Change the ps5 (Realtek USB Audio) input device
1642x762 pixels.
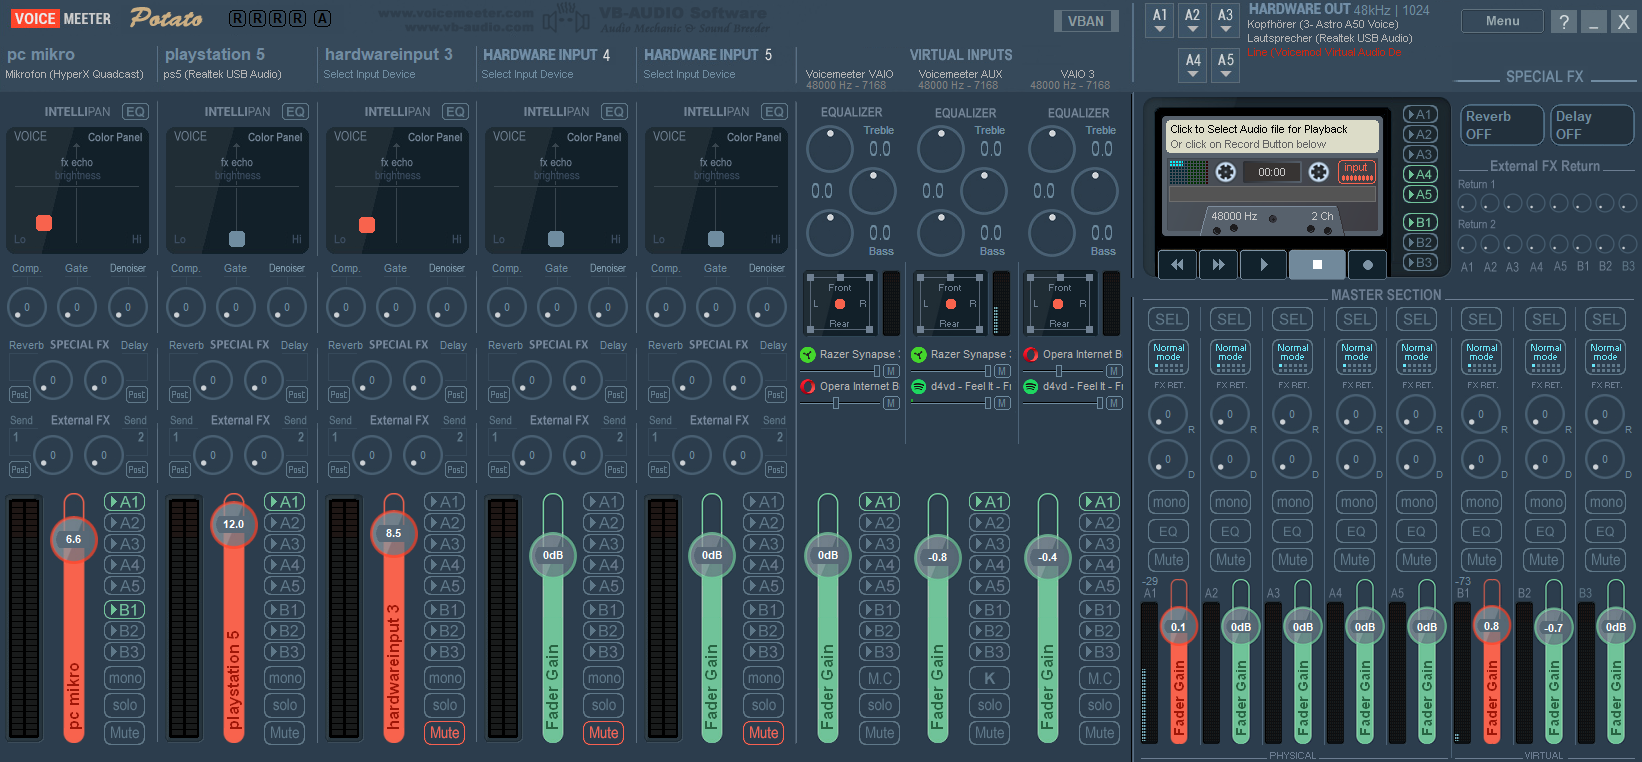tap(222, 74)
